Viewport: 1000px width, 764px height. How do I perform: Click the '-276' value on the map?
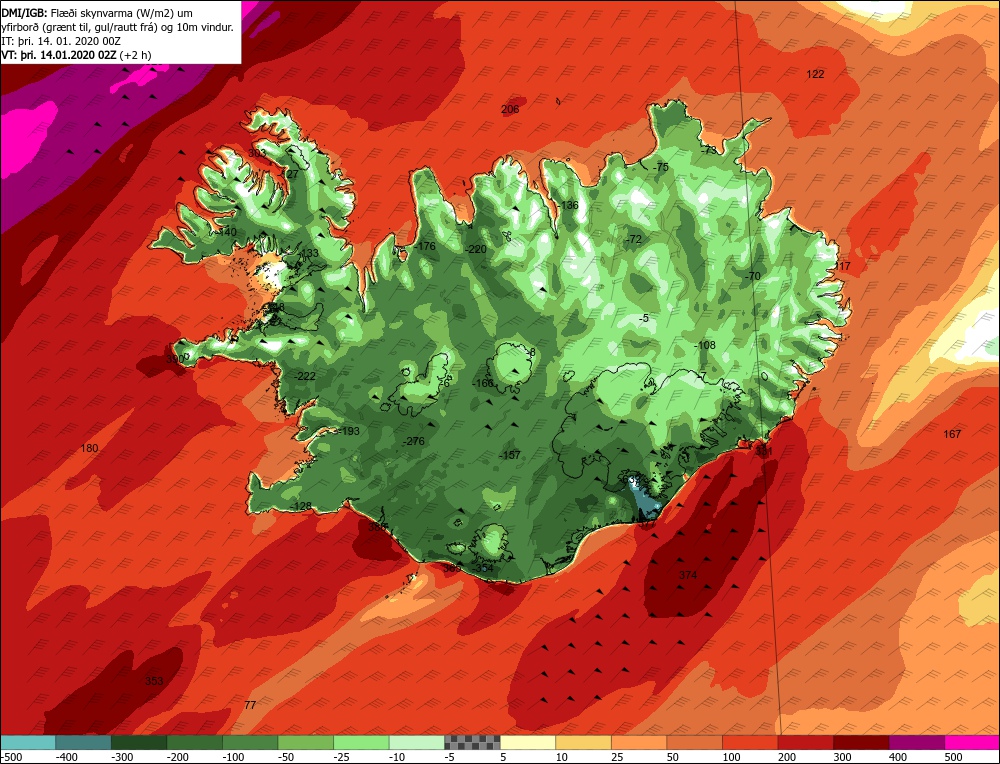[413, 441]
